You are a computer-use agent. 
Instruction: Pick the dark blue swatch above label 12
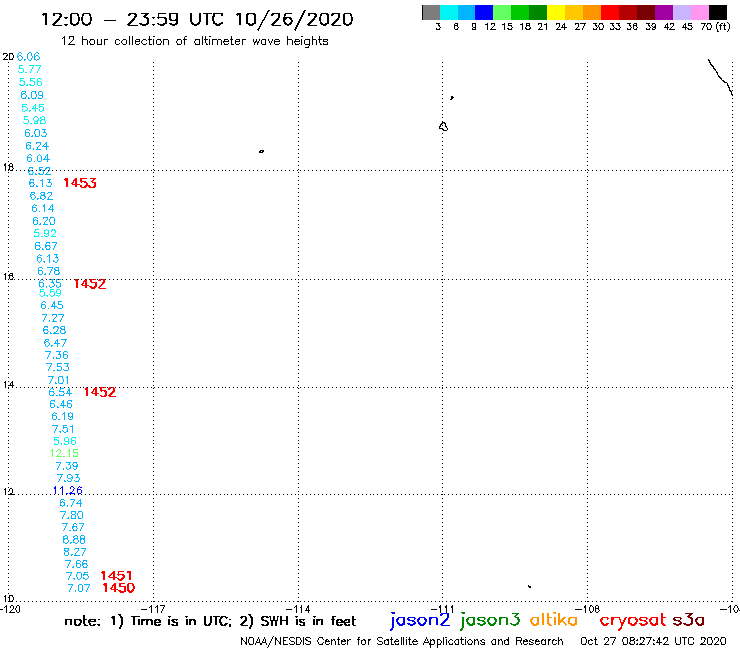(x=484, y=12)
